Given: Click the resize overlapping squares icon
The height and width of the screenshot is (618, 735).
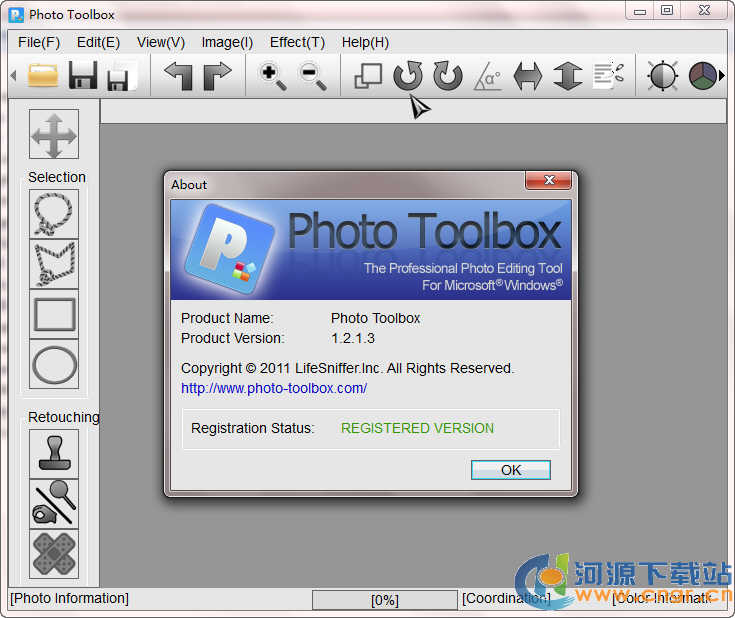Looking at the screenshot, I should pos(368,75).
